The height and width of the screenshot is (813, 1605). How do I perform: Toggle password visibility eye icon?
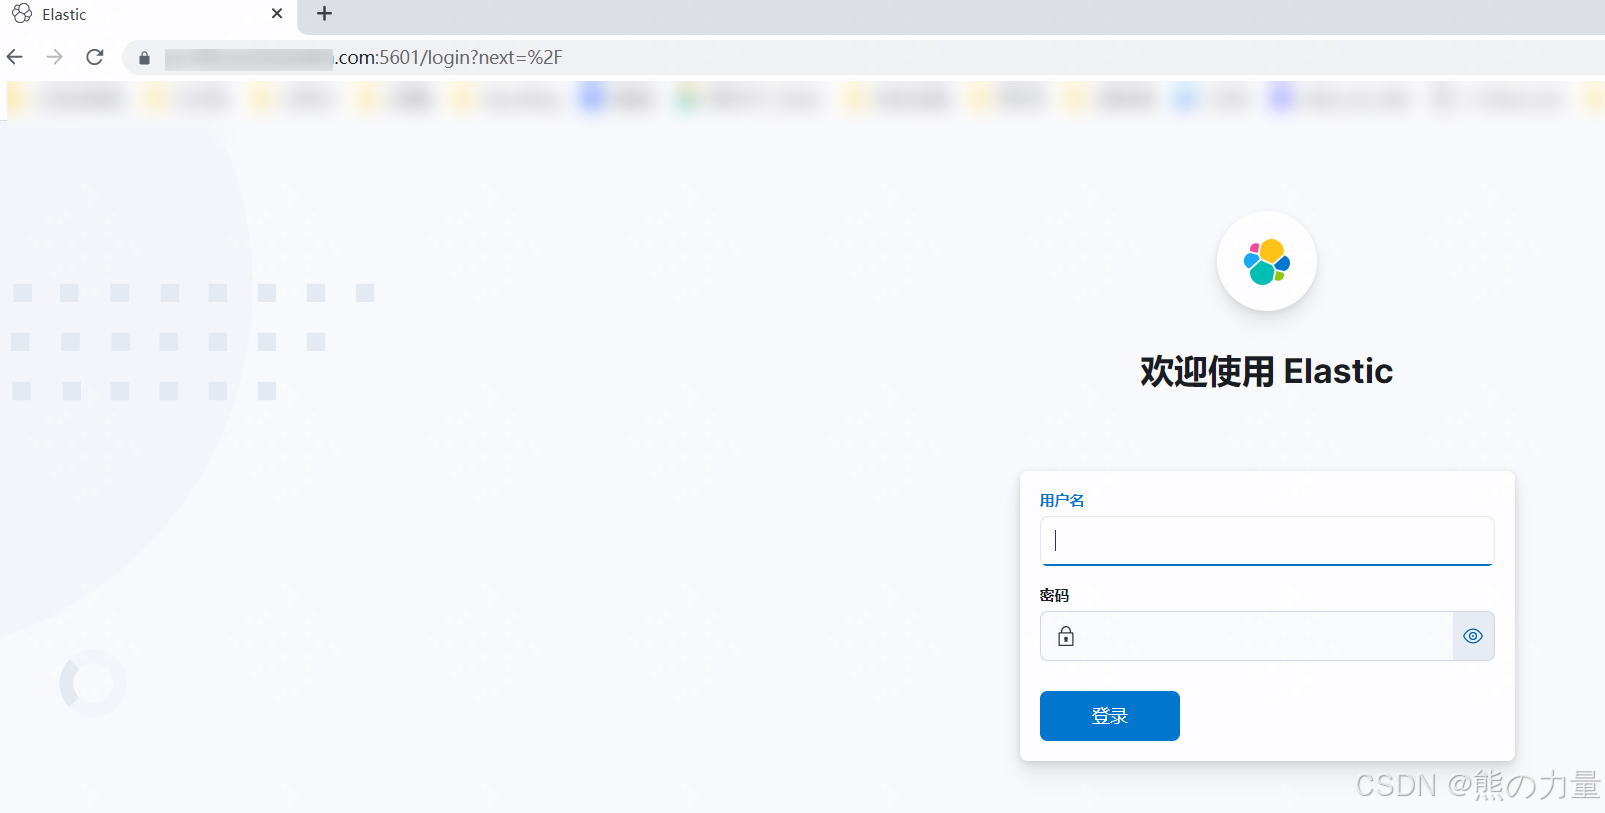[1473, 636]
